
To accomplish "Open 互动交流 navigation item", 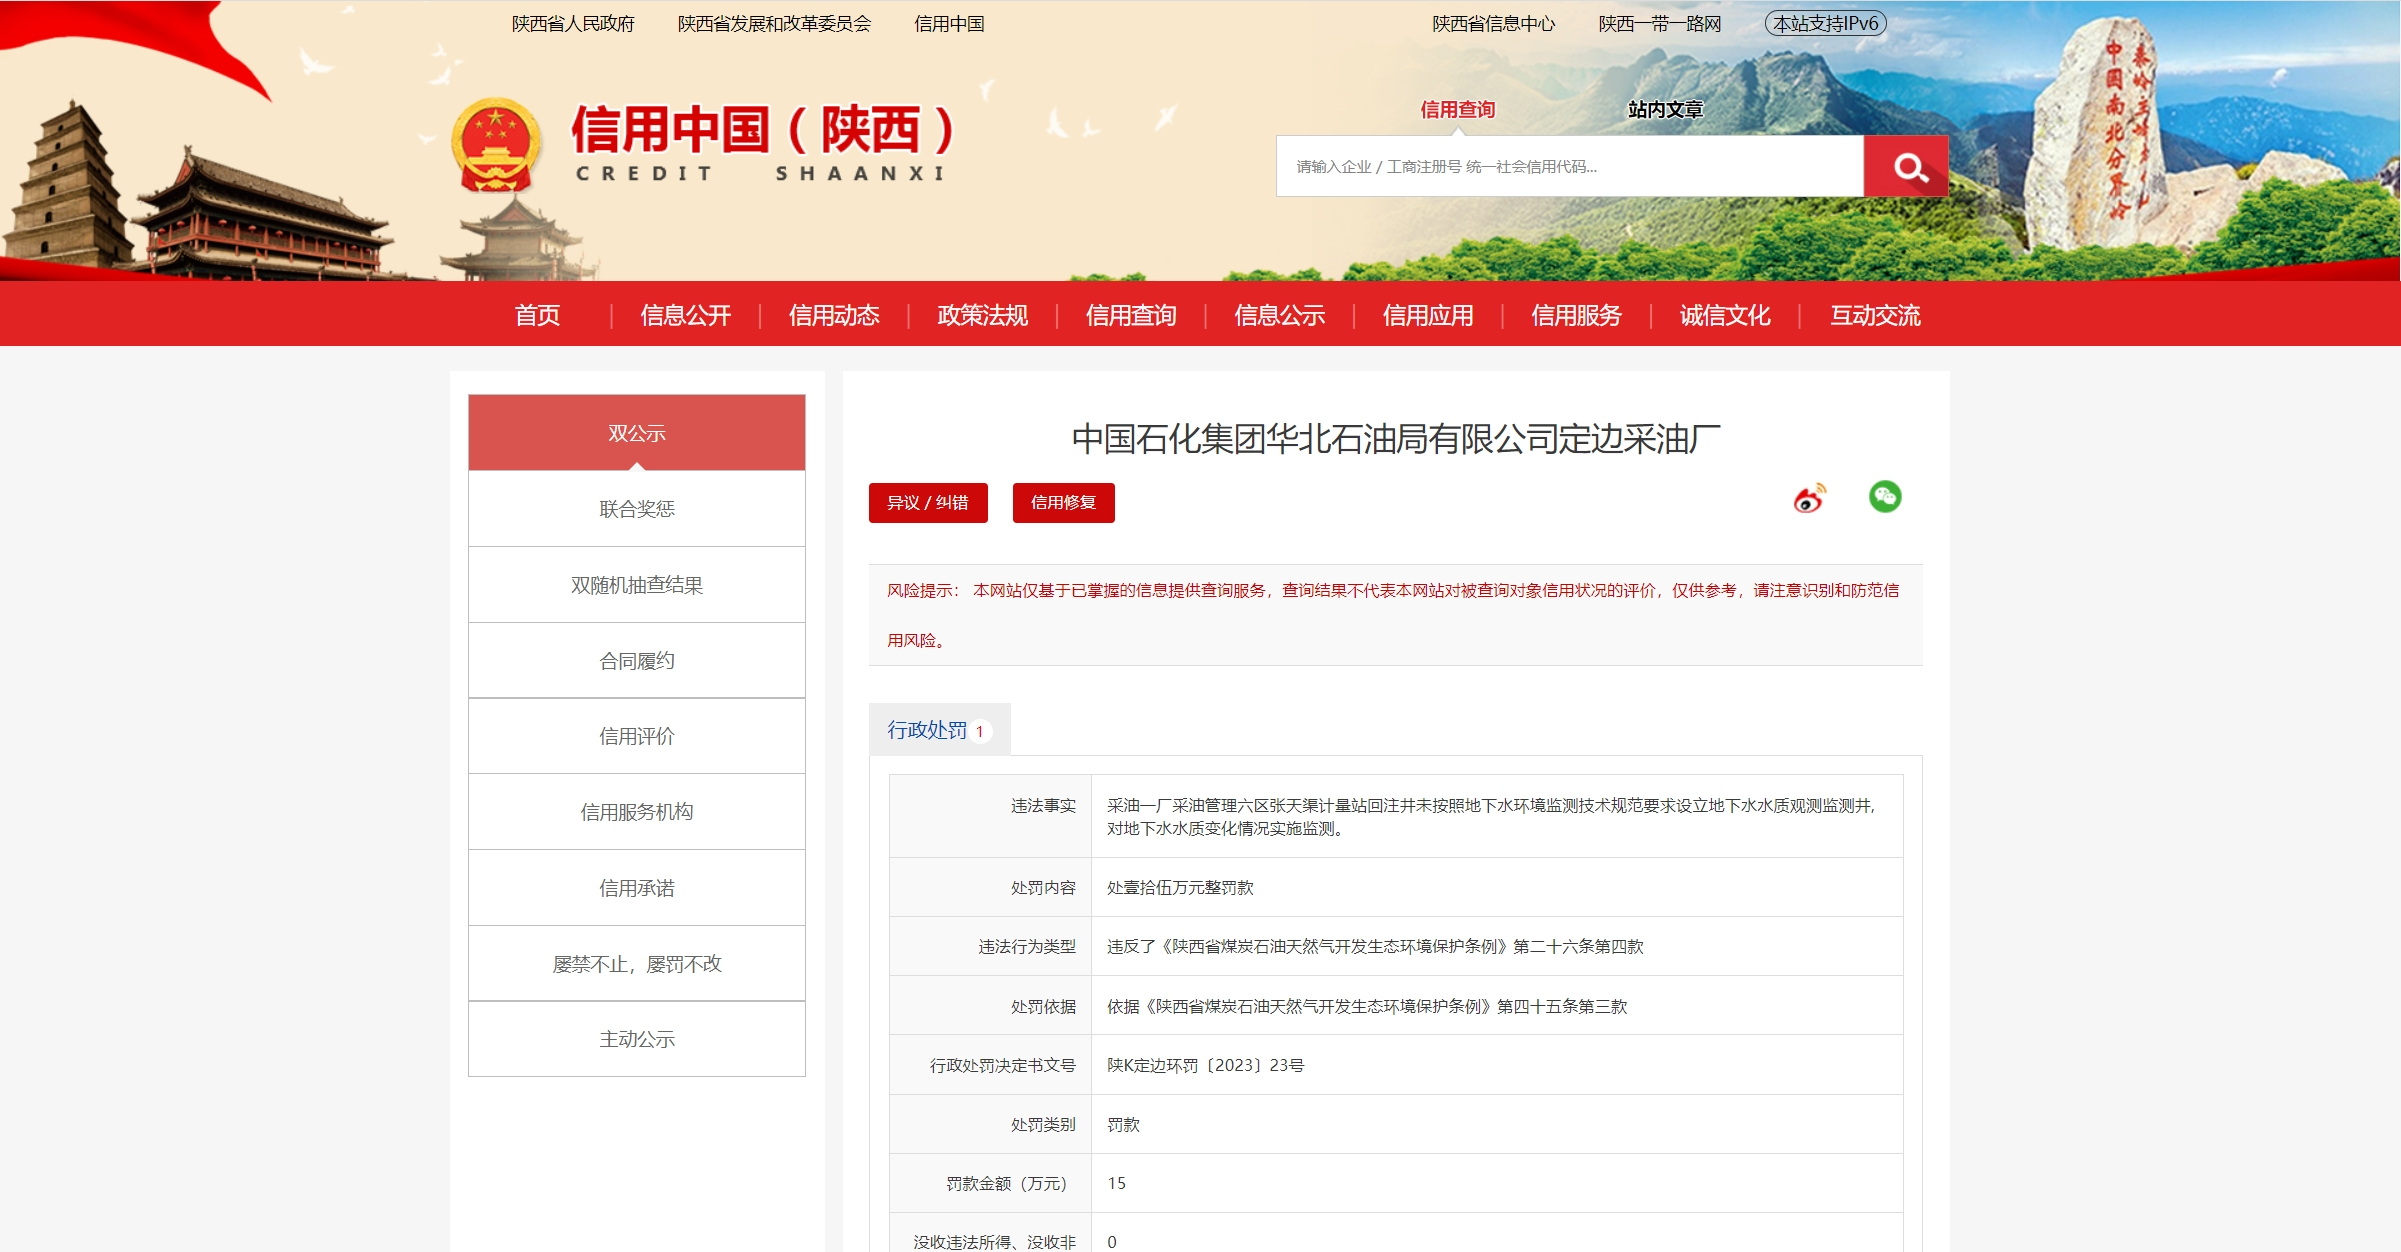I will pos(1875,316).
